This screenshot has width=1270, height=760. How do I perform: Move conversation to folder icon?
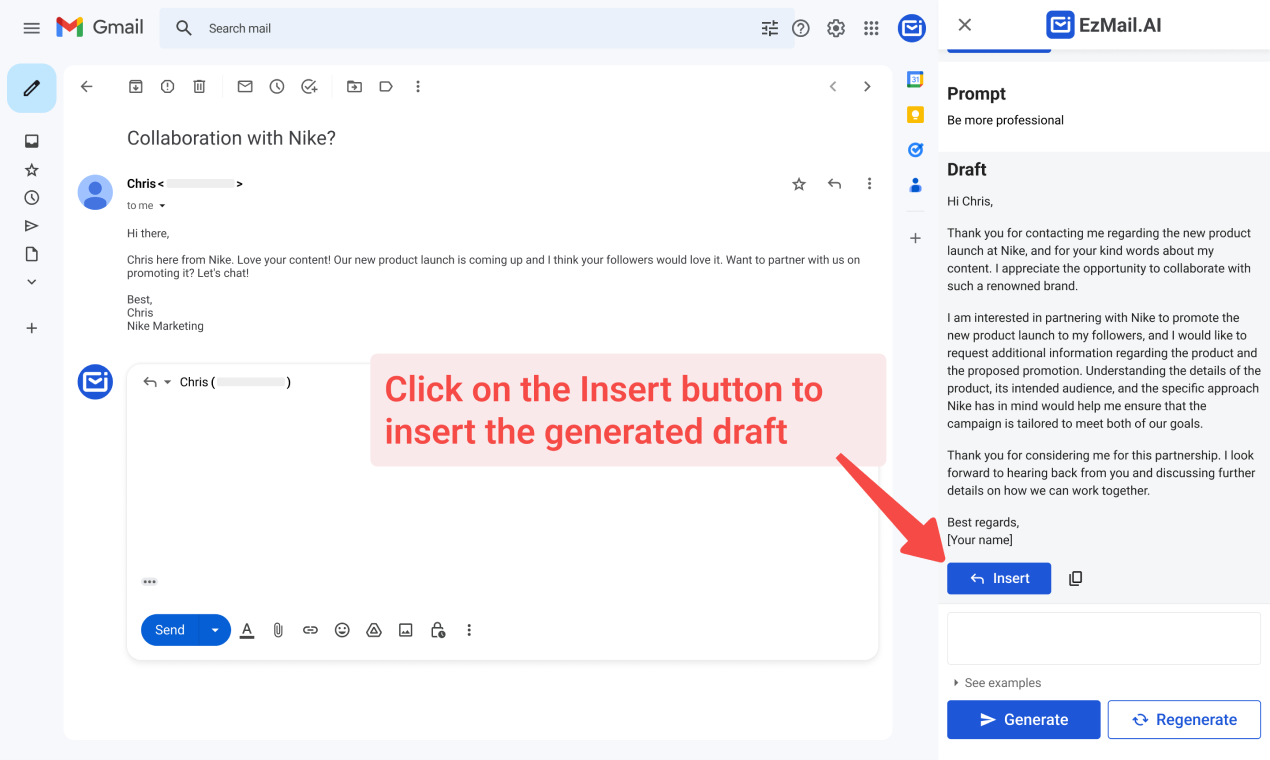354,87
